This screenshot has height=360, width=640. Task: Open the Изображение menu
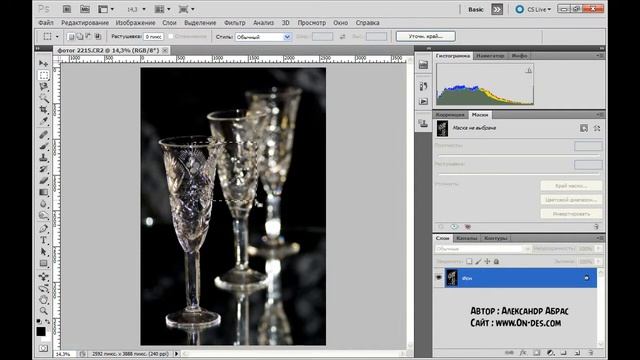135,23
